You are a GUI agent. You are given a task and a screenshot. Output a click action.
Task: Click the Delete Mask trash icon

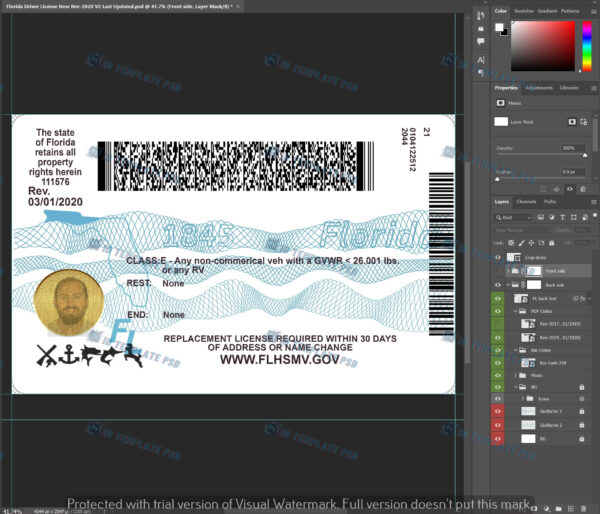click(583, 189)
